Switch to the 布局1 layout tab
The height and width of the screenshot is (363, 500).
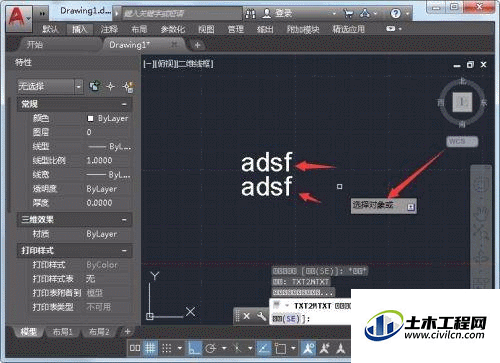point(63,332)
